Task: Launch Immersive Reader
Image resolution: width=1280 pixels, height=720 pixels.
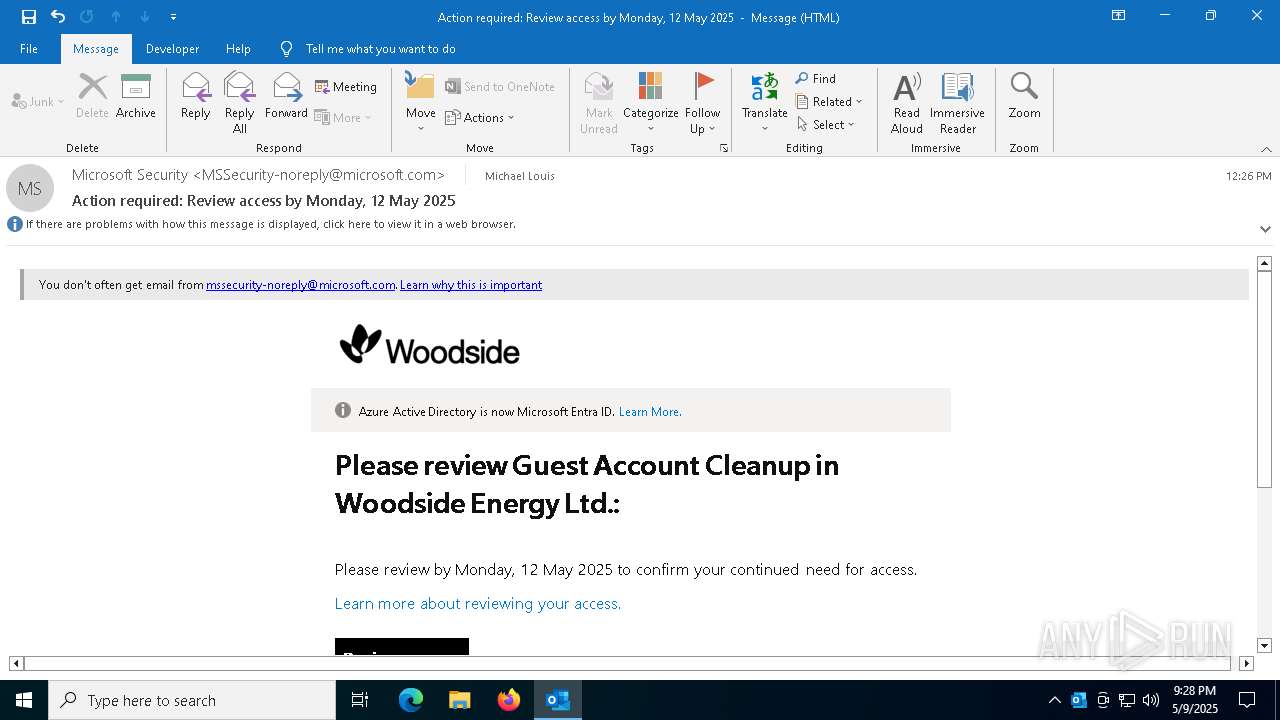Action: (x=958, y=103)
